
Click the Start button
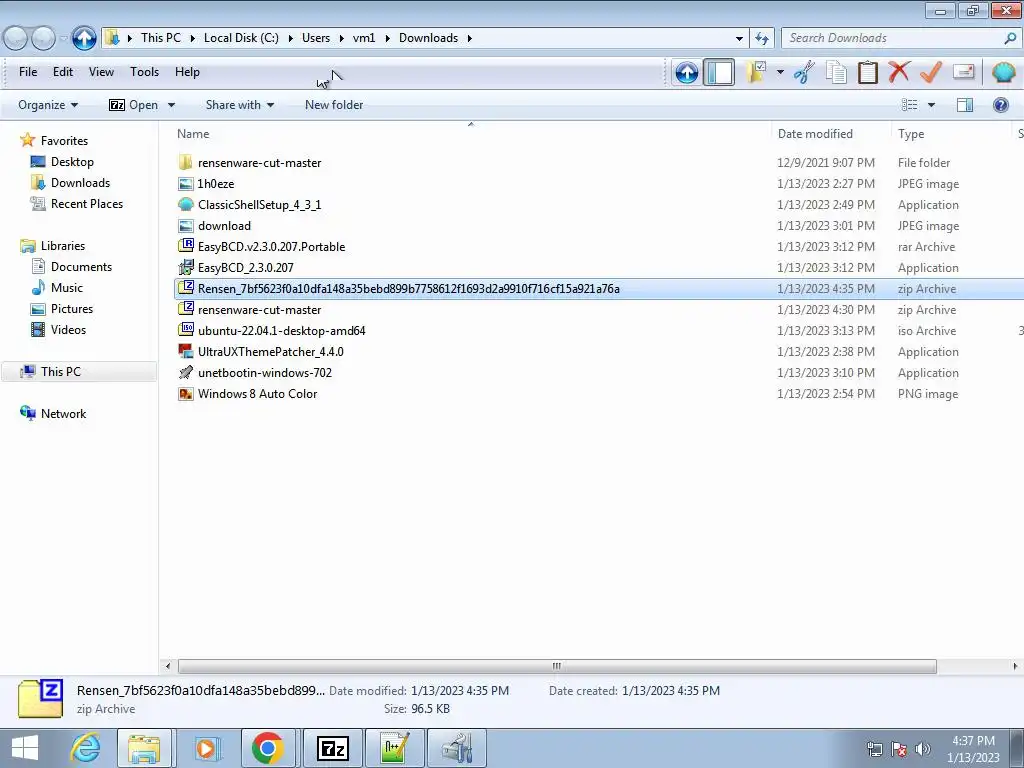point(25,748)
